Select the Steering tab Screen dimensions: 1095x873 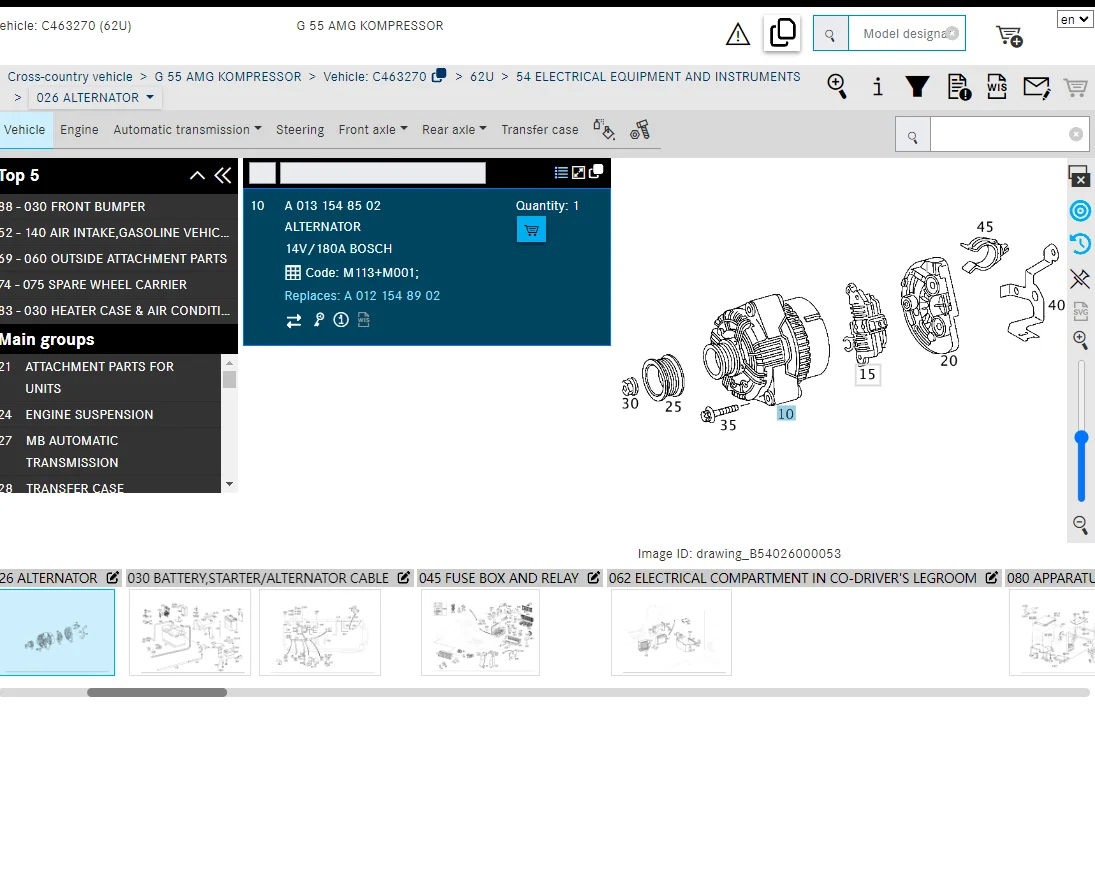300,130
